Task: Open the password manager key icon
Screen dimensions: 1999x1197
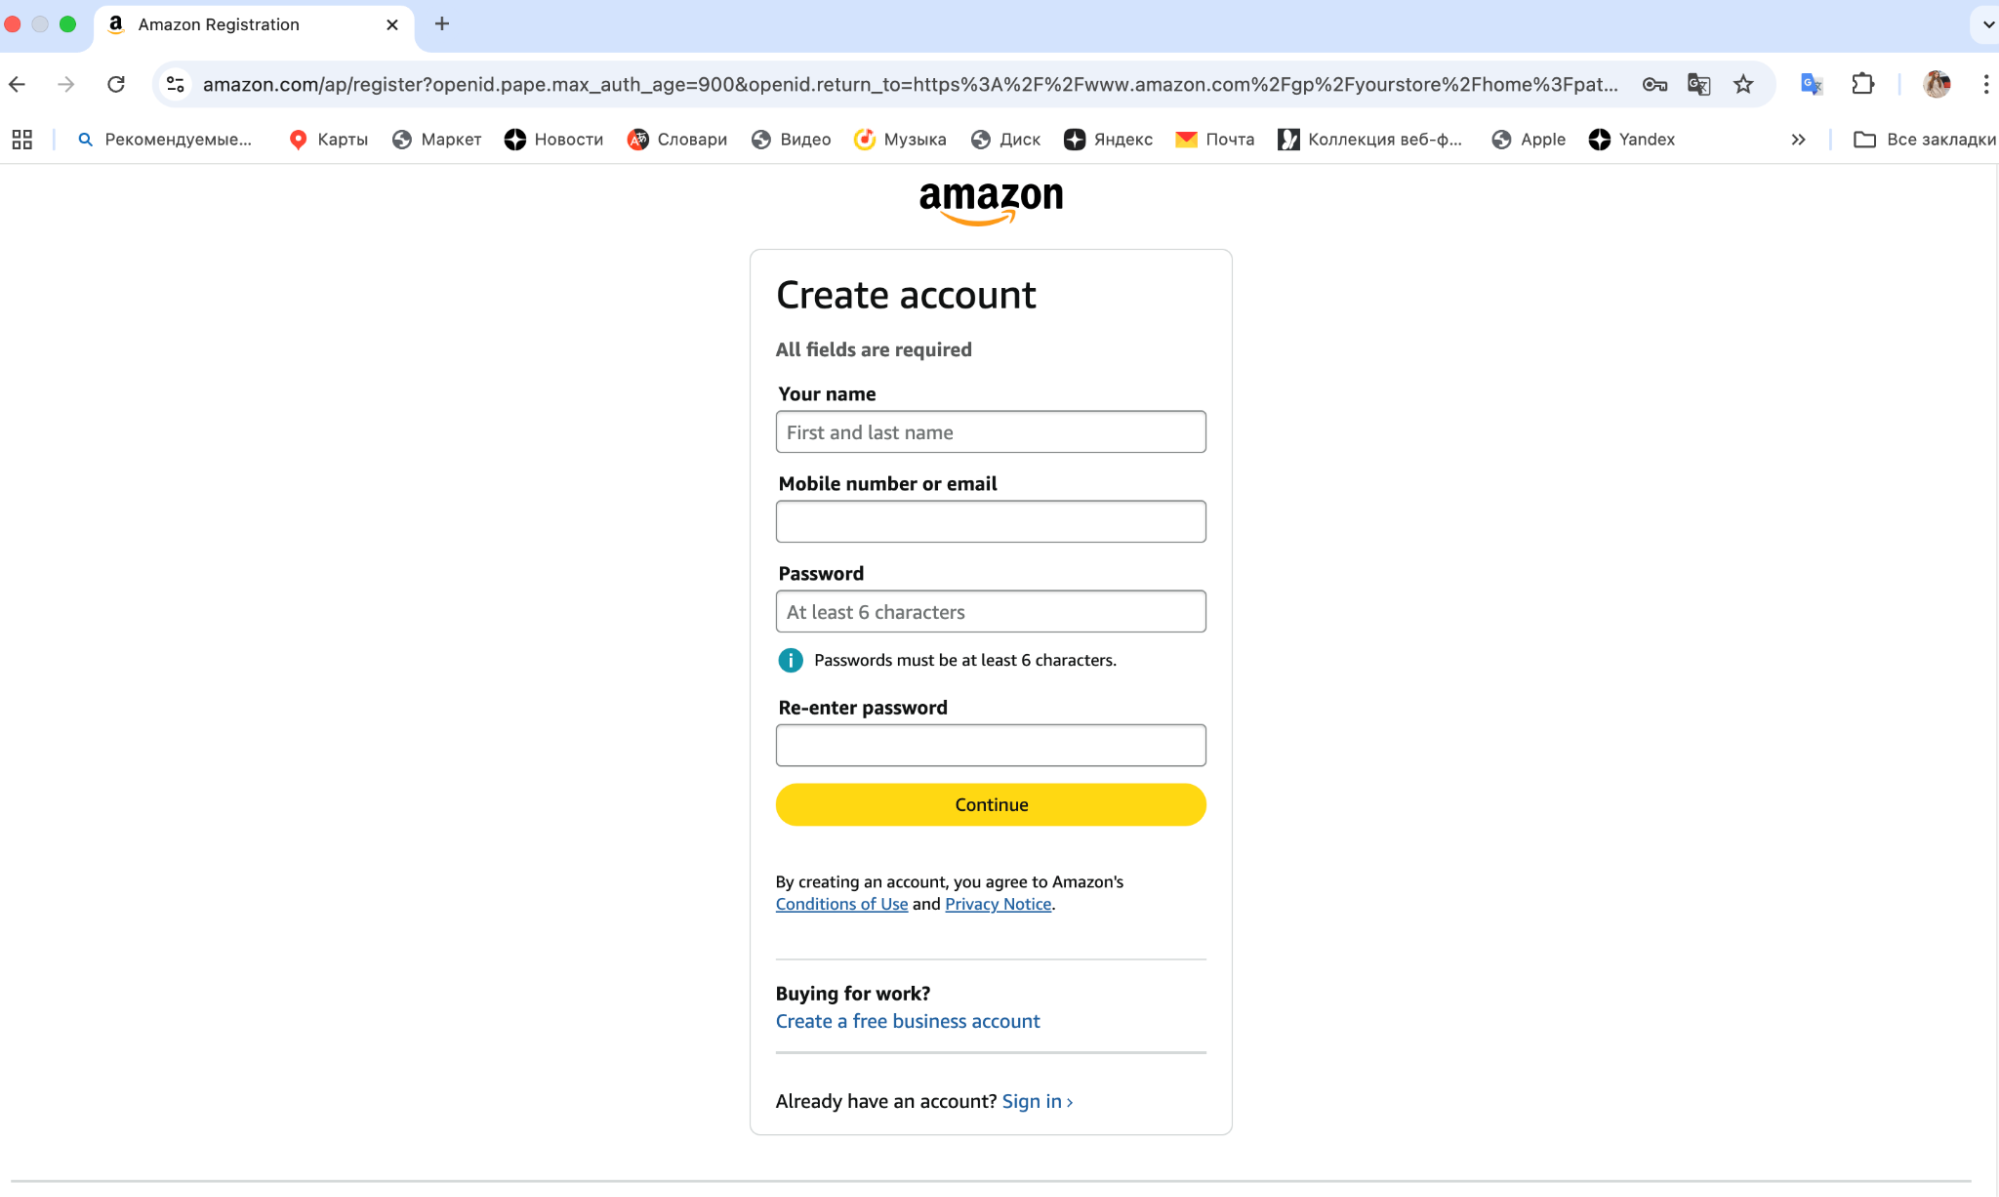Action: [1654, 84]
